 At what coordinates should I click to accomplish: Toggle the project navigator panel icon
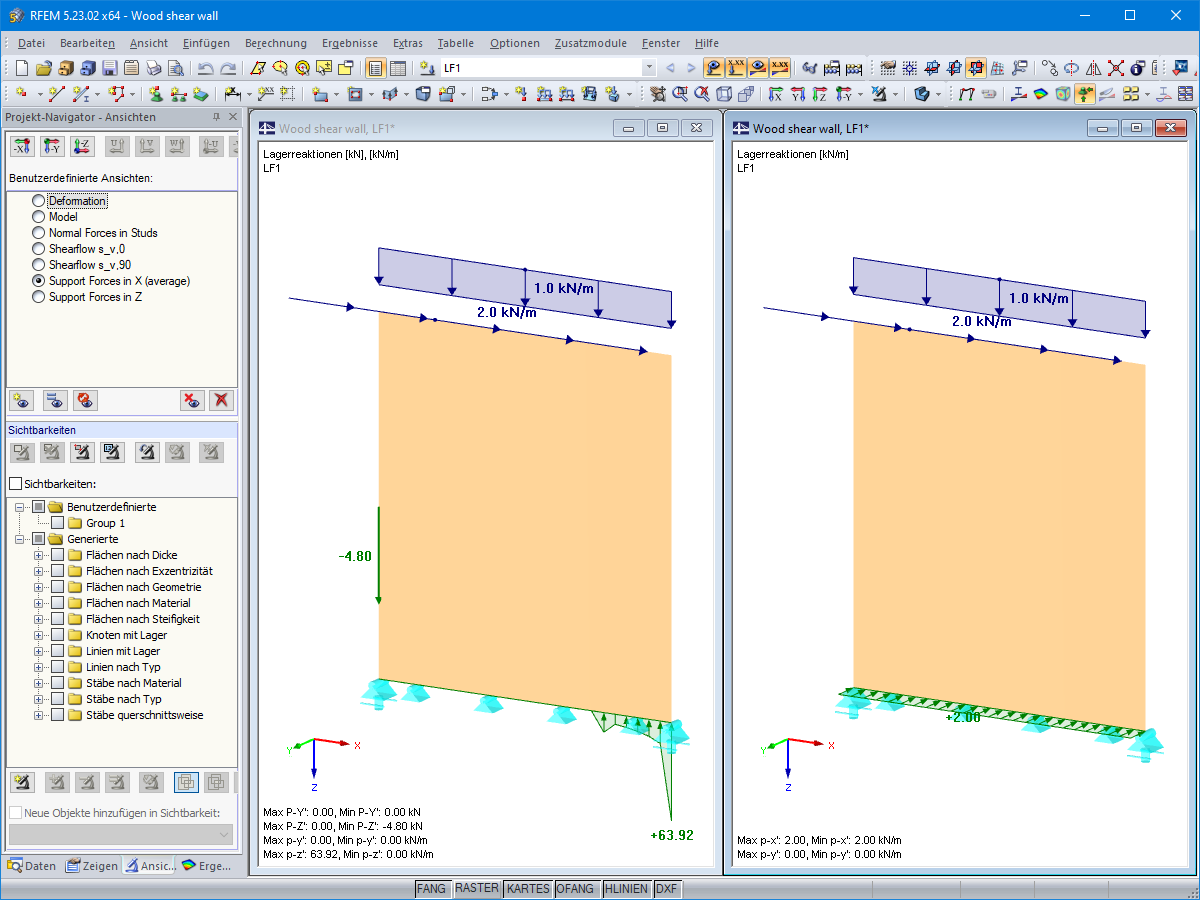376,68
